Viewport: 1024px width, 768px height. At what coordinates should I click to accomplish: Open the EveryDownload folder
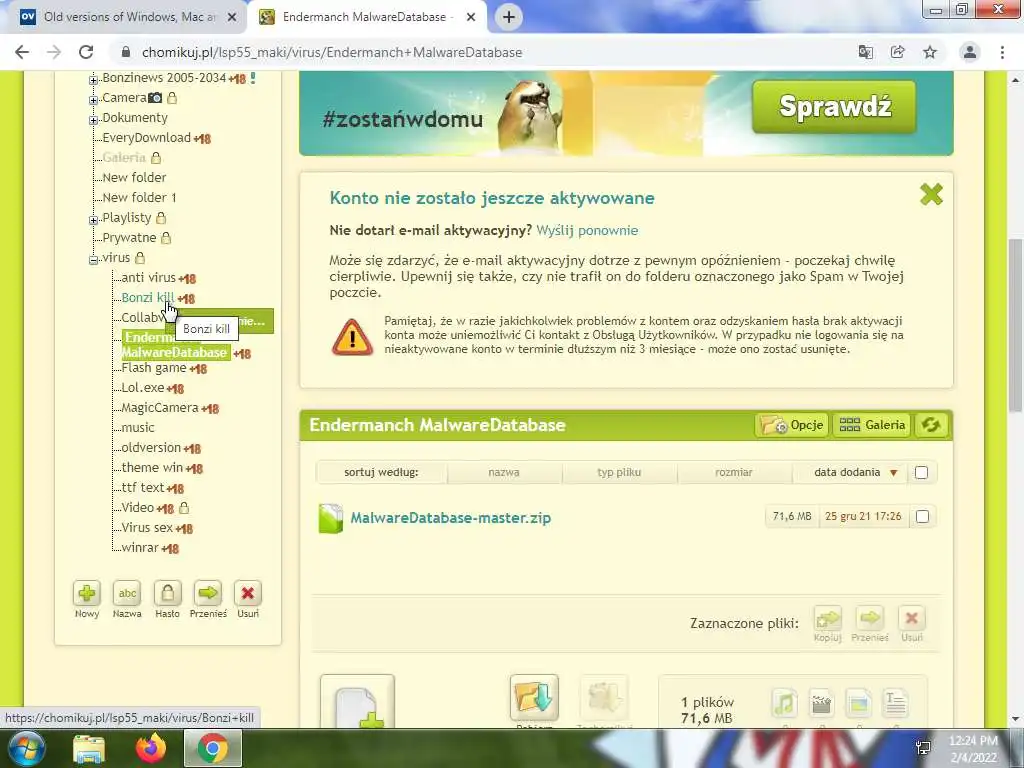(x=146, y=137)
